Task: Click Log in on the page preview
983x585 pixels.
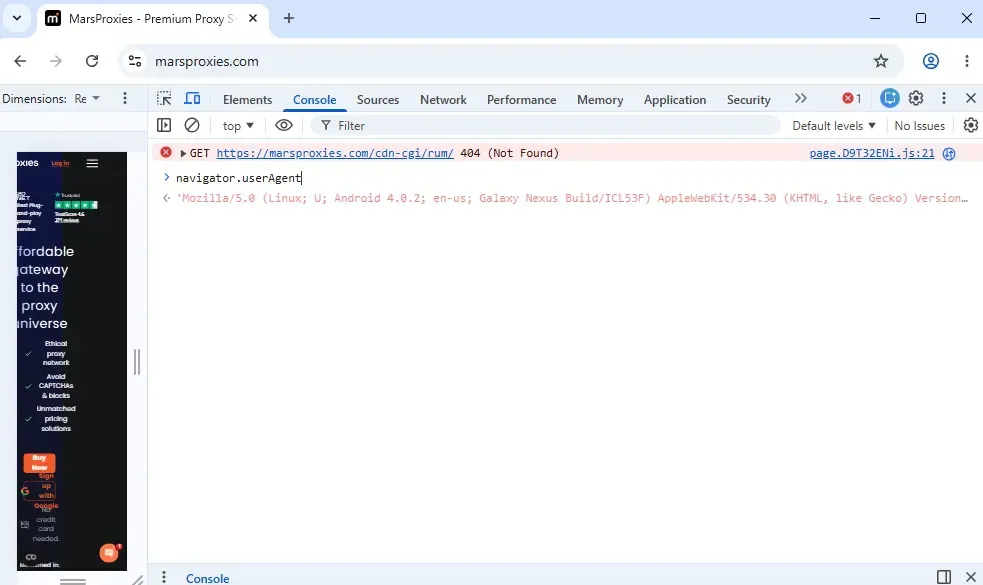Action: click(x=60, y=163)
